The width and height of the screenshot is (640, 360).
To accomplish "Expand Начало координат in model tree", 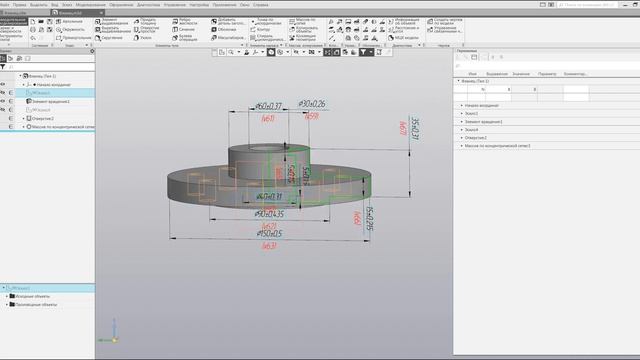I will [x=24, y=84].
